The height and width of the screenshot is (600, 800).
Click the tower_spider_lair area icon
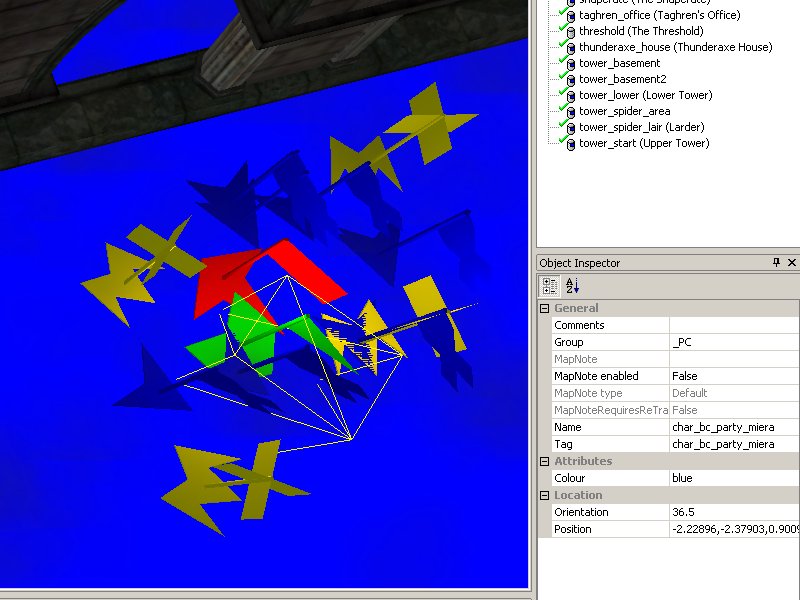click(x=570, y=127)
